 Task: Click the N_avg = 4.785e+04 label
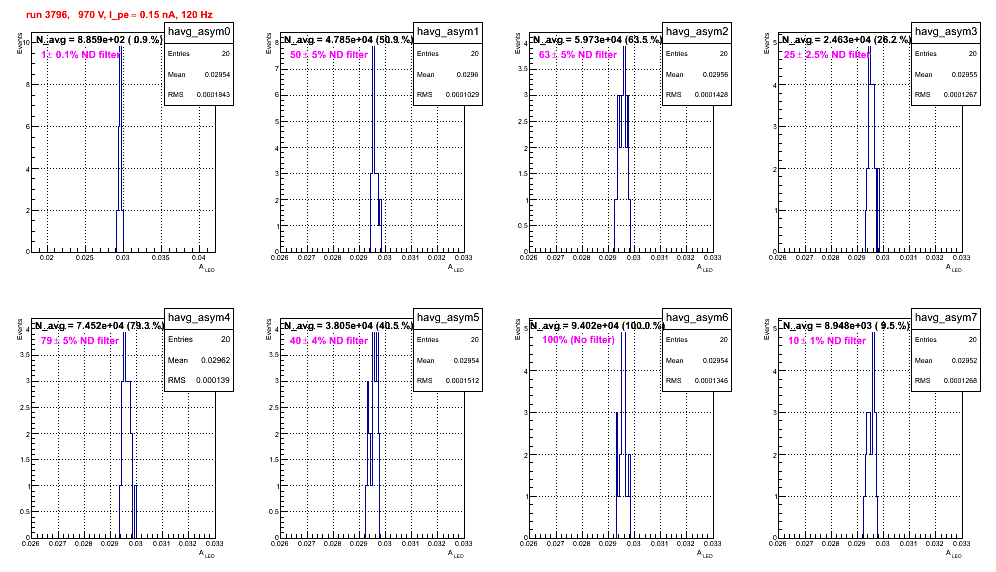347,39
